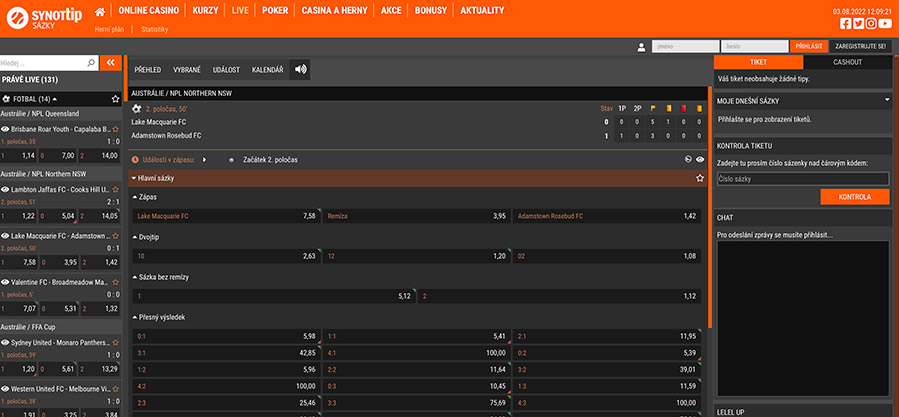The image size is (899, 417).
Task: Click the Kontrola button
Action: click(x=854, y=197)
